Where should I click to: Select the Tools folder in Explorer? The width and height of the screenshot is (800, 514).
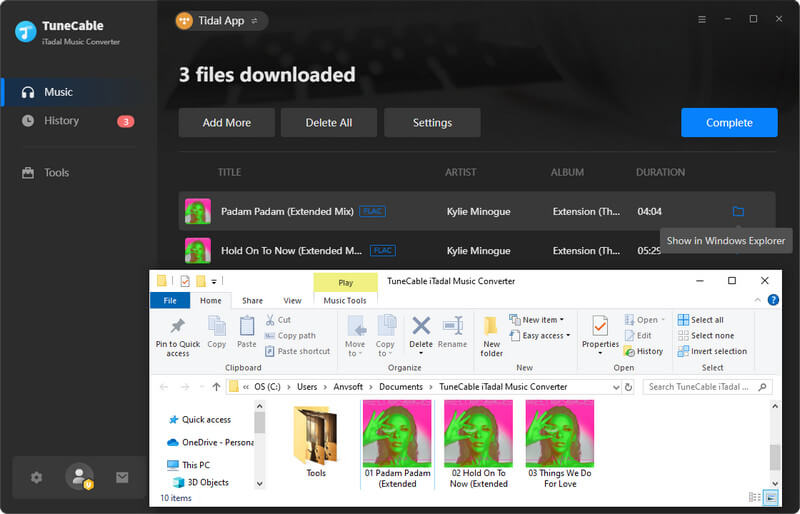[x=316, y=442]
